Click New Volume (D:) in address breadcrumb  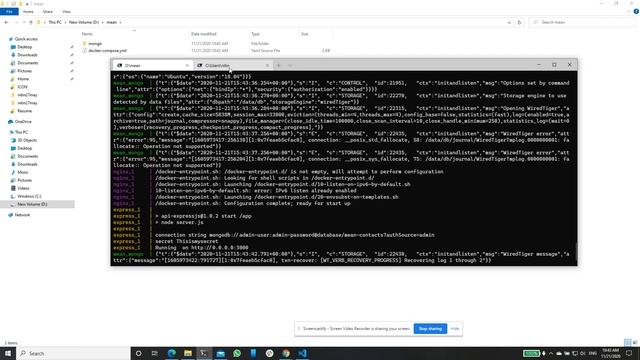tap(84, 22)
